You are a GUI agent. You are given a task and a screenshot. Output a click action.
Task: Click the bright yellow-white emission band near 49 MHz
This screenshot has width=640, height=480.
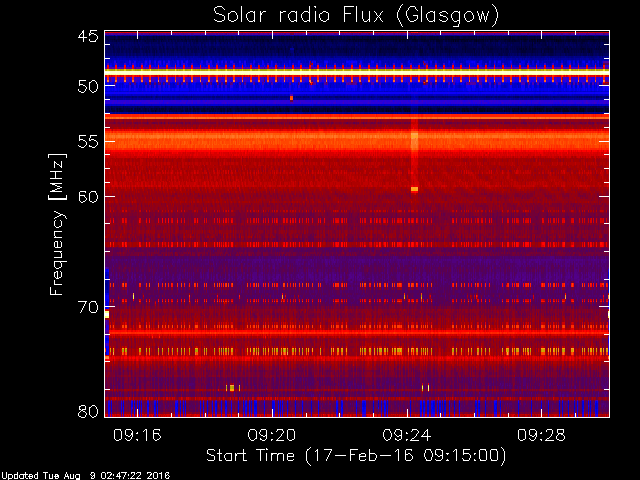(357, 73)
